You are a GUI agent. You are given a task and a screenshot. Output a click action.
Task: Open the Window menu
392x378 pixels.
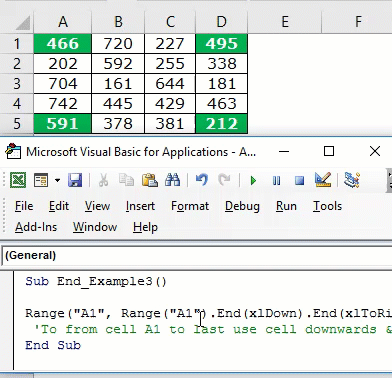click(95, 227)
